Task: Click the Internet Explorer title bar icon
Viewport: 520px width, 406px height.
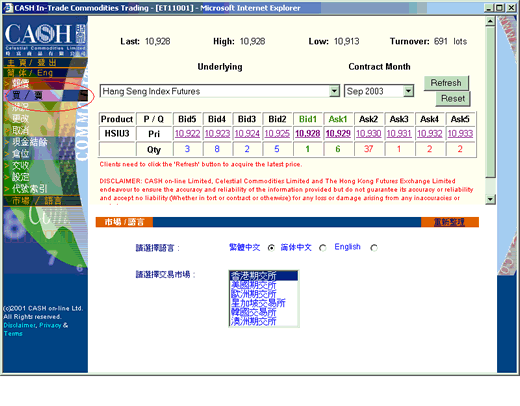Action: tap(8, 8)
